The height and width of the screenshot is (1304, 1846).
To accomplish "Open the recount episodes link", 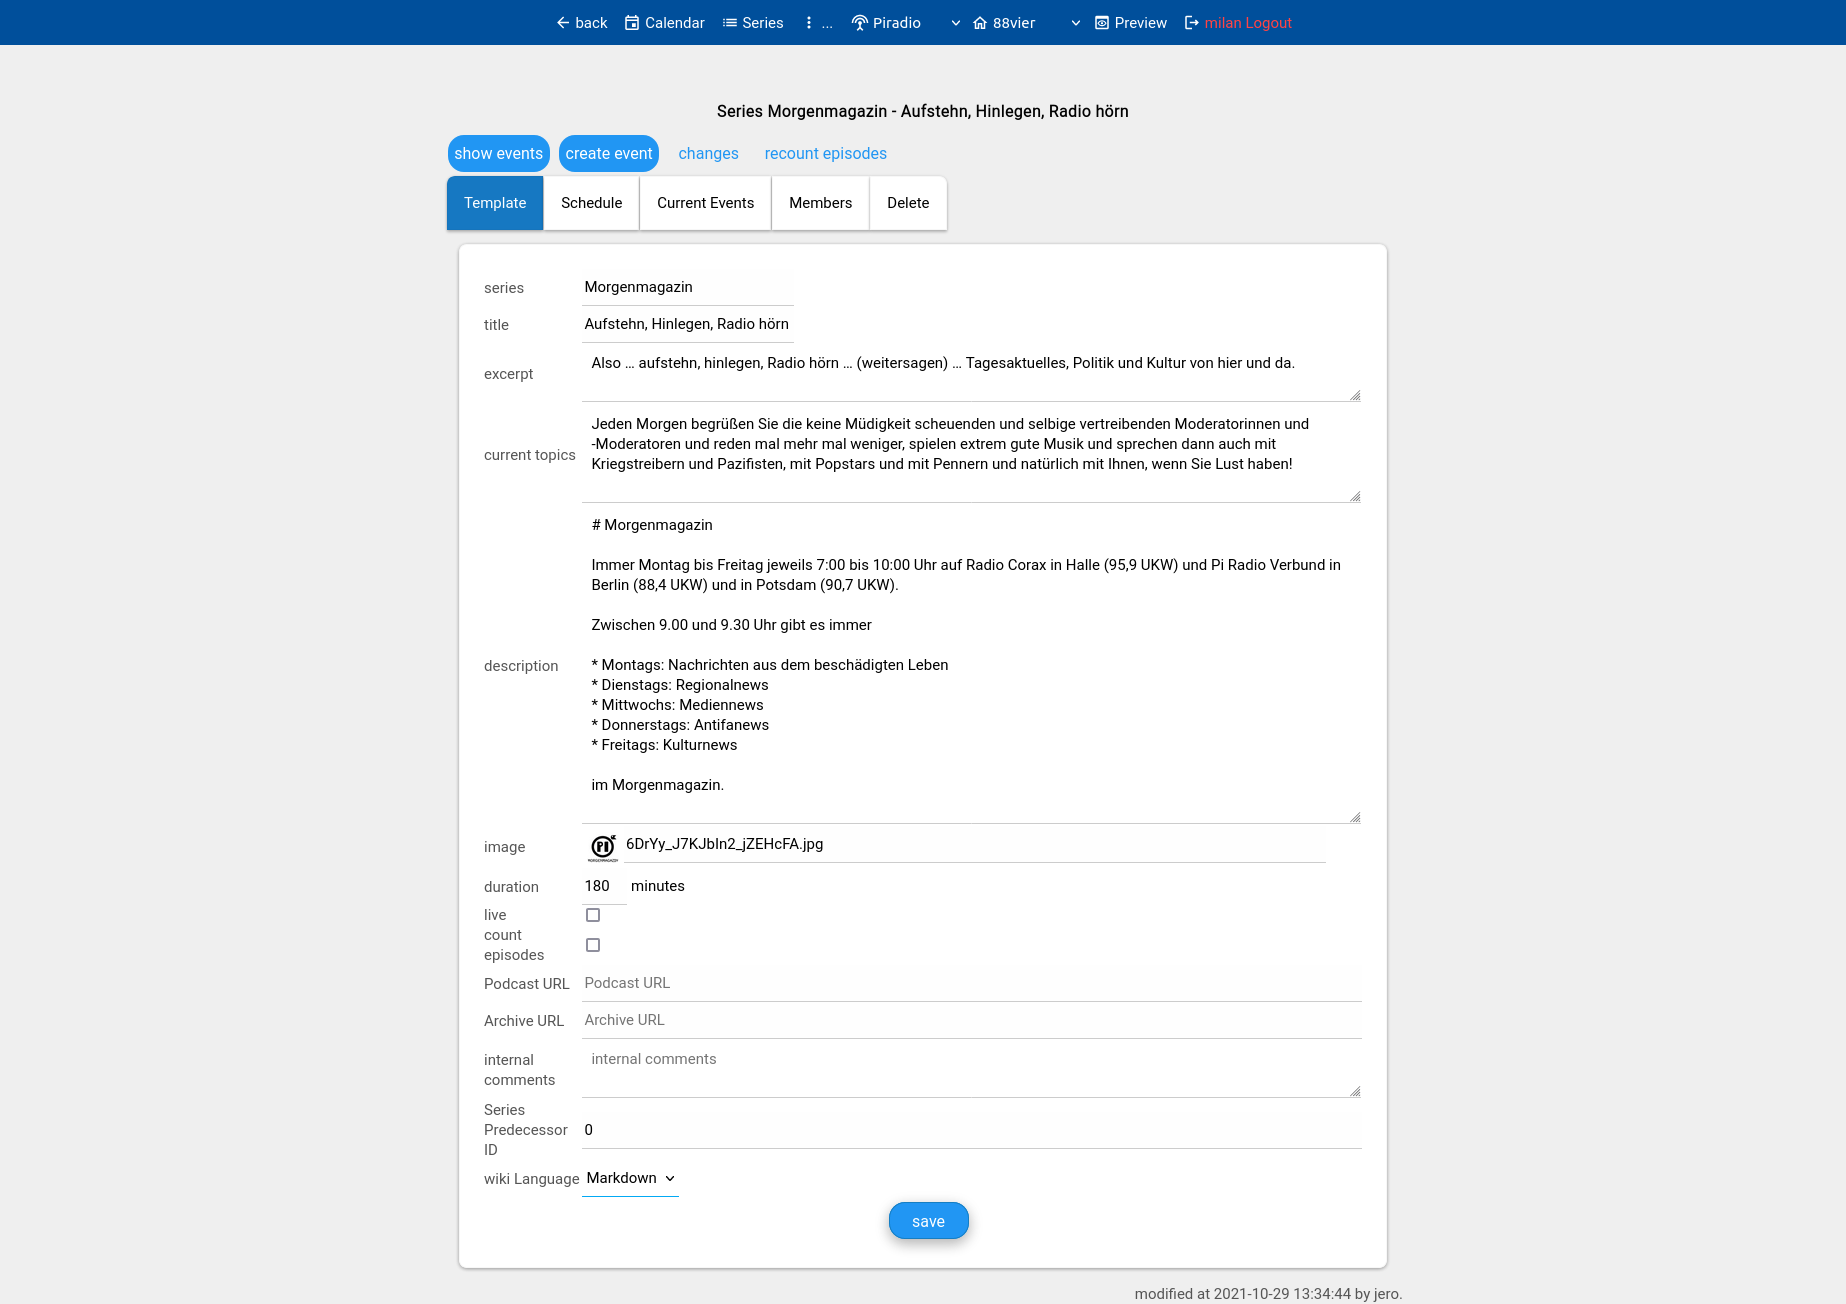I will click(x=825, y=153).
